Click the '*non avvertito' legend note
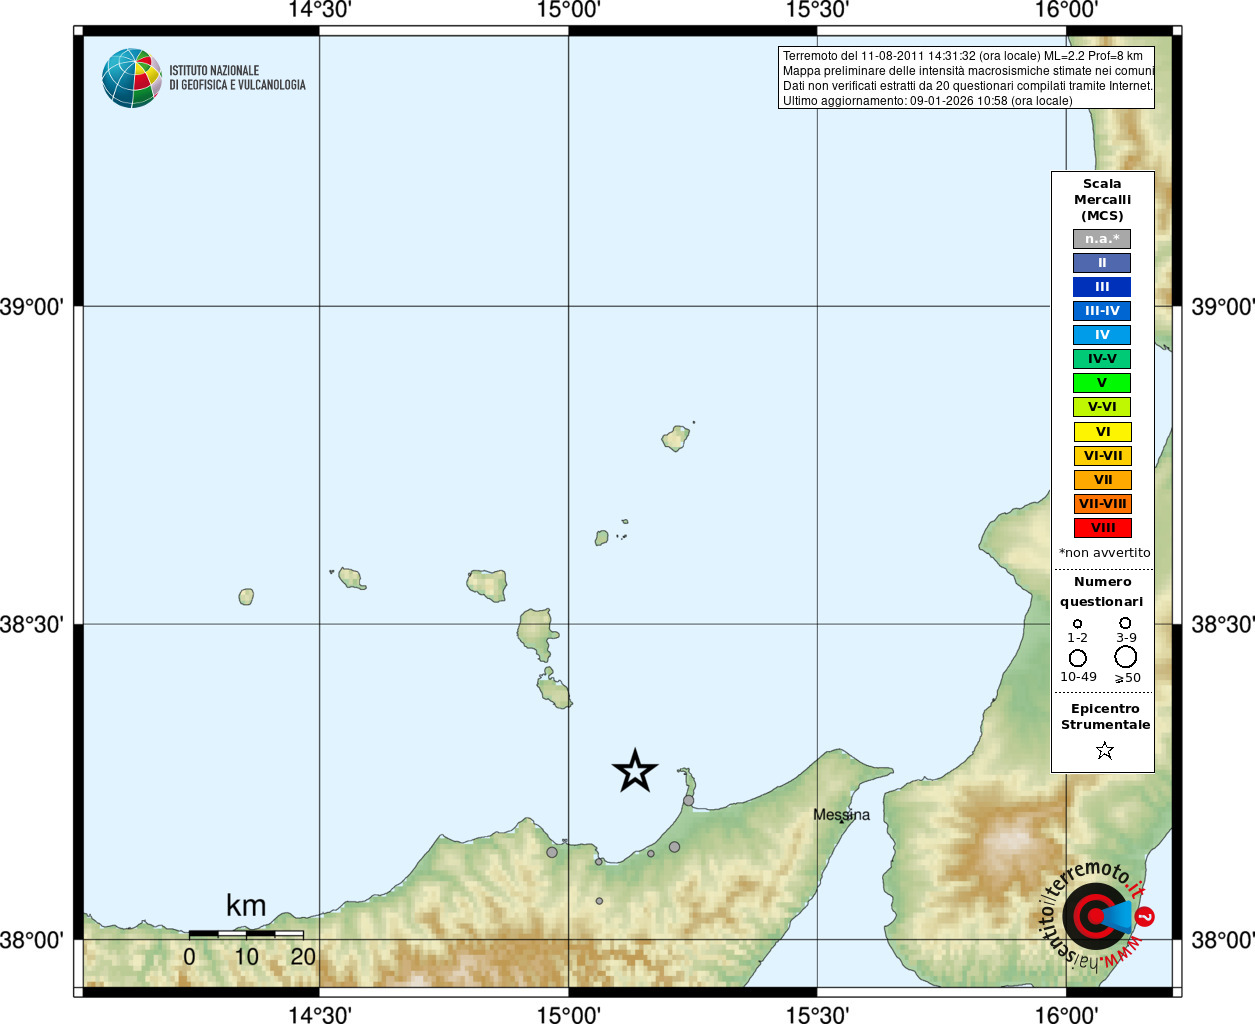 click(1105, 553)
